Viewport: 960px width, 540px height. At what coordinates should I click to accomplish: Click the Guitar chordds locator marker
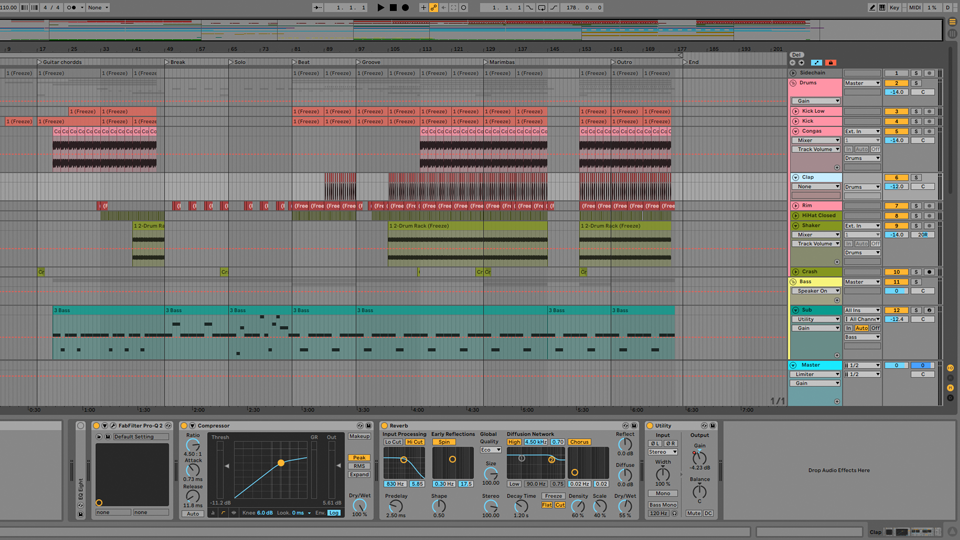[59, 62]
